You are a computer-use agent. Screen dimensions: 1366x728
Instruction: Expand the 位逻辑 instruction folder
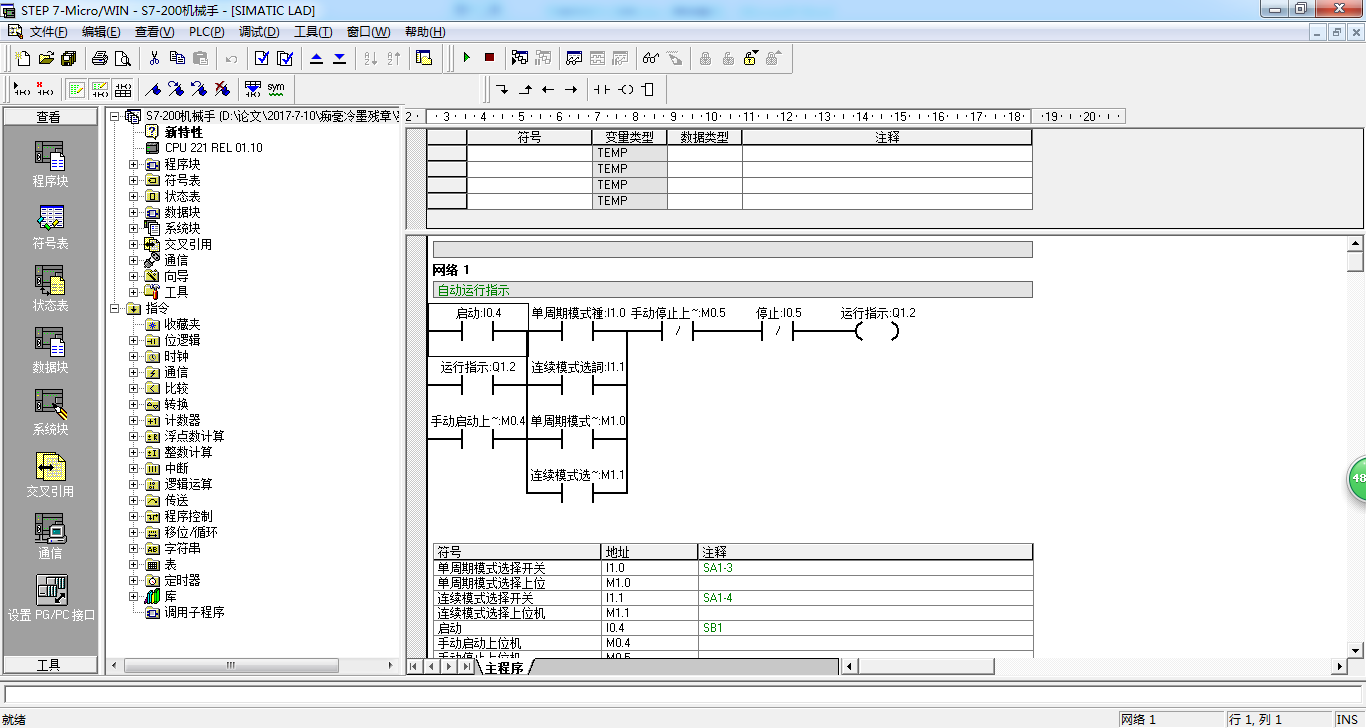133,340
